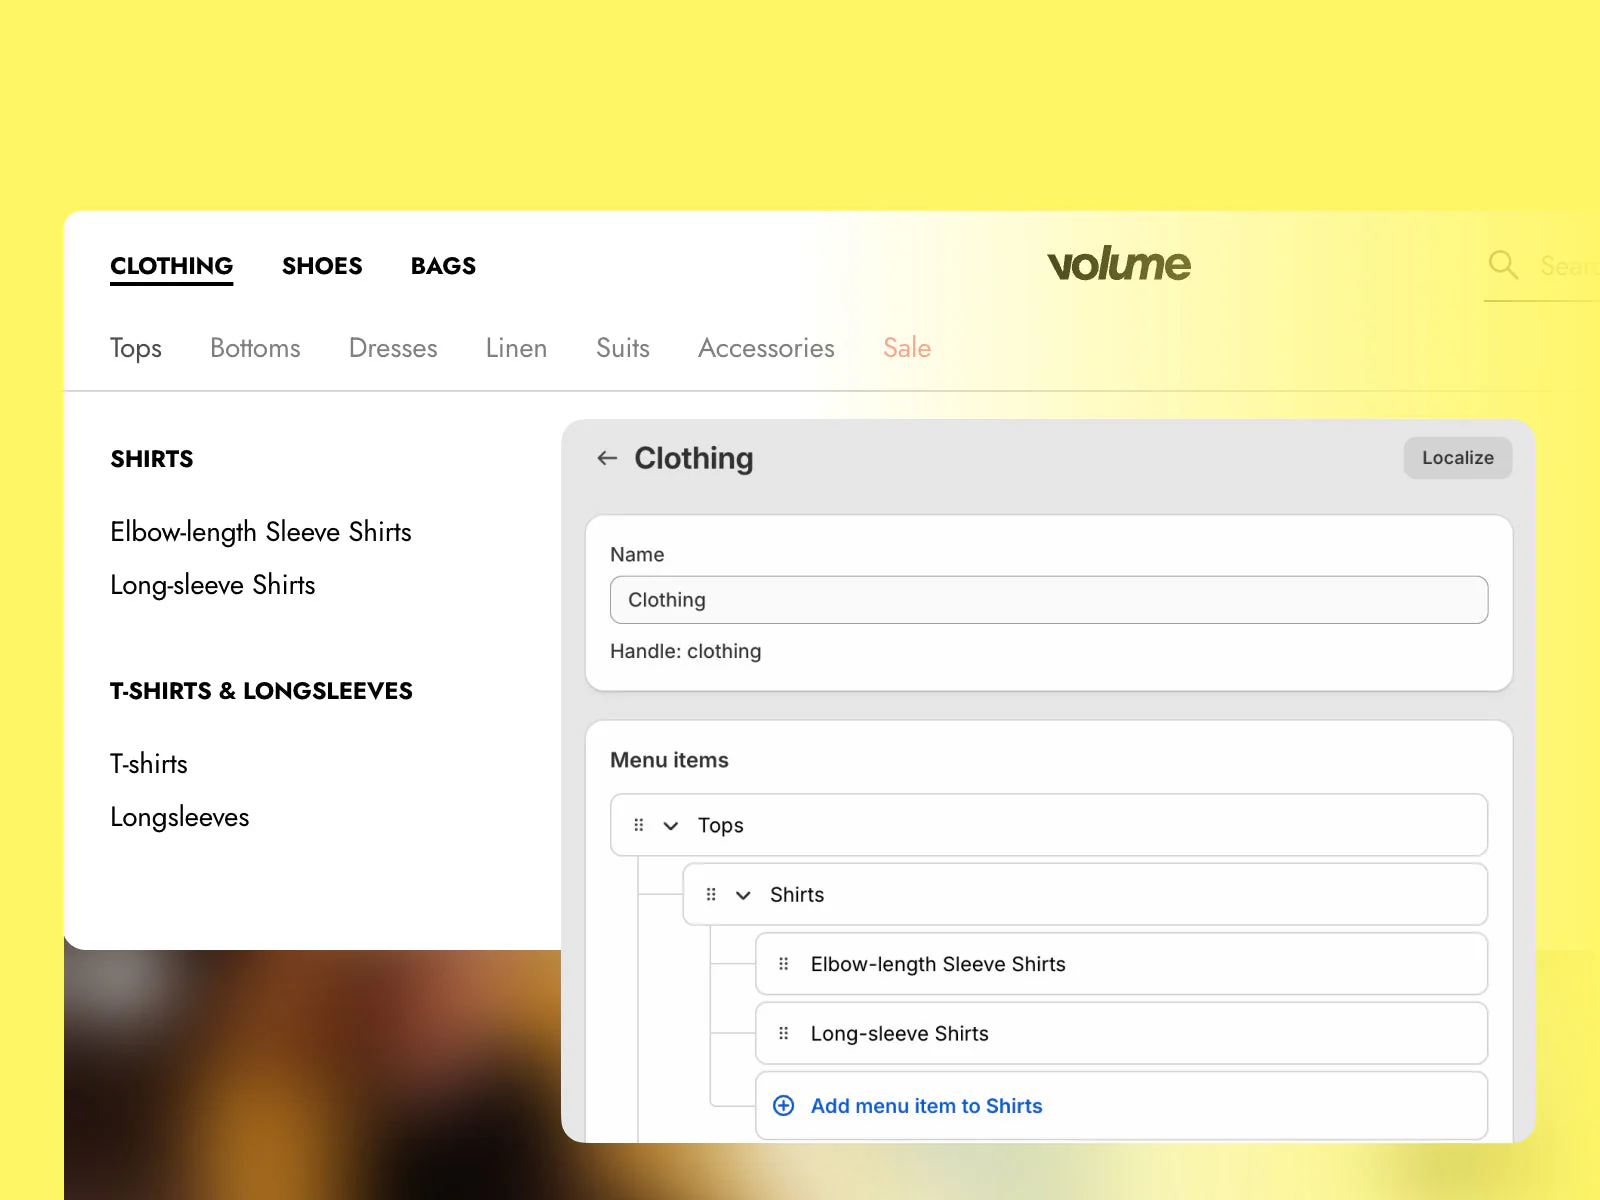Click drag handle of Long-sleeve Shirts menu item
The width and height of the screenshot is (1600, 1200).
(783, 1033)
